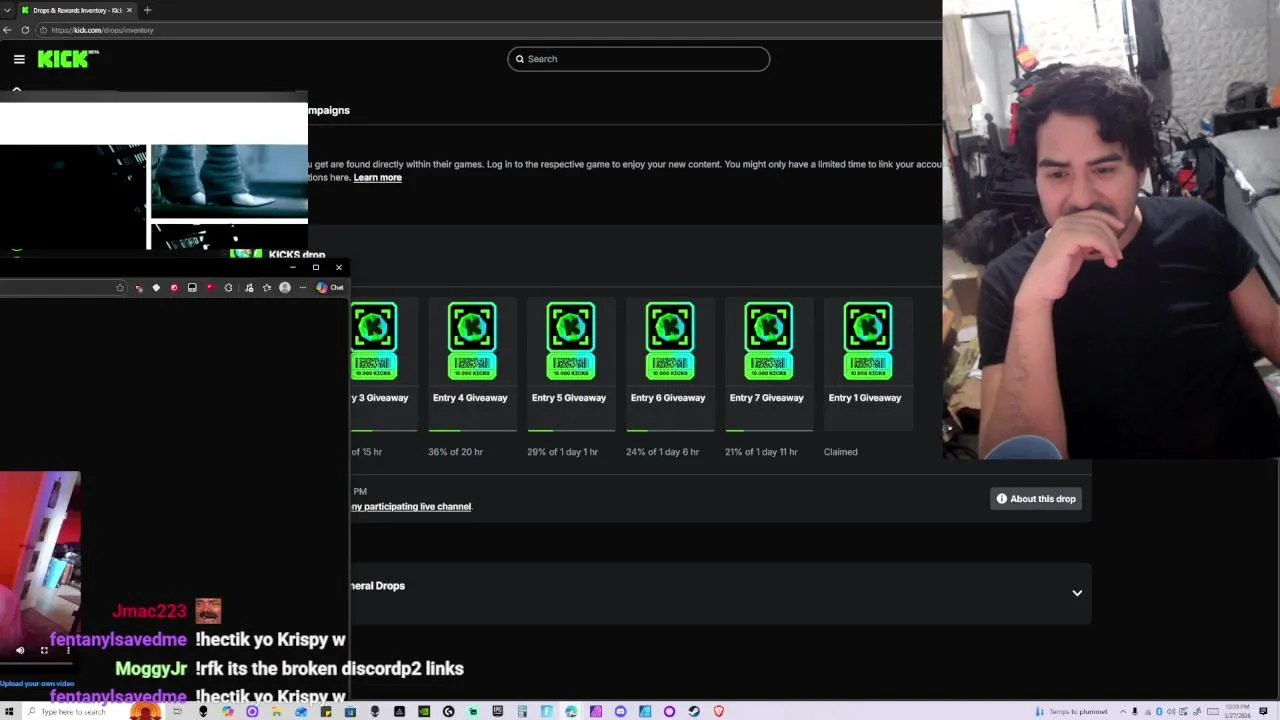This screenshot has height=720, width=1280.
Task: Close the Drops & Rewards Inventory tab
Action: (129, 10)
